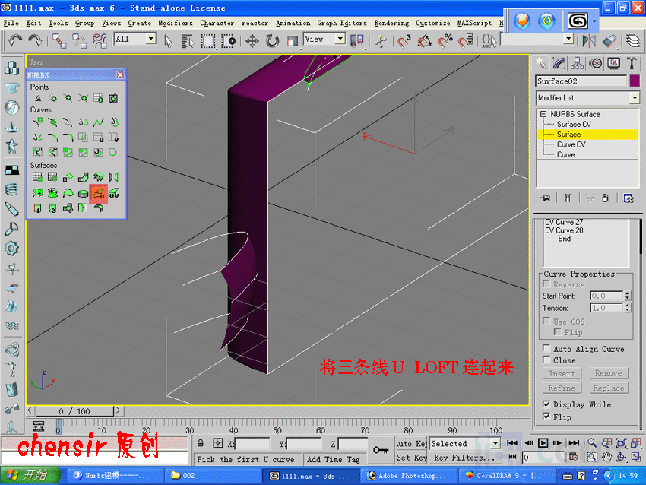Select the Select and Link tool
The width and height of the screenshot is (646, 485).
point(59,40)
